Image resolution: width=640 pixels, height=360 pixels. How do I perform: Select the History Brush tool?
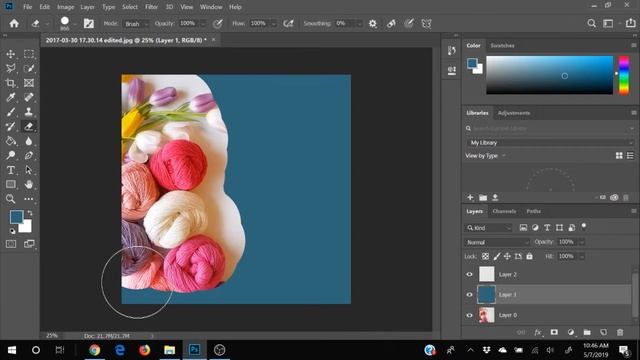(11, 127)
